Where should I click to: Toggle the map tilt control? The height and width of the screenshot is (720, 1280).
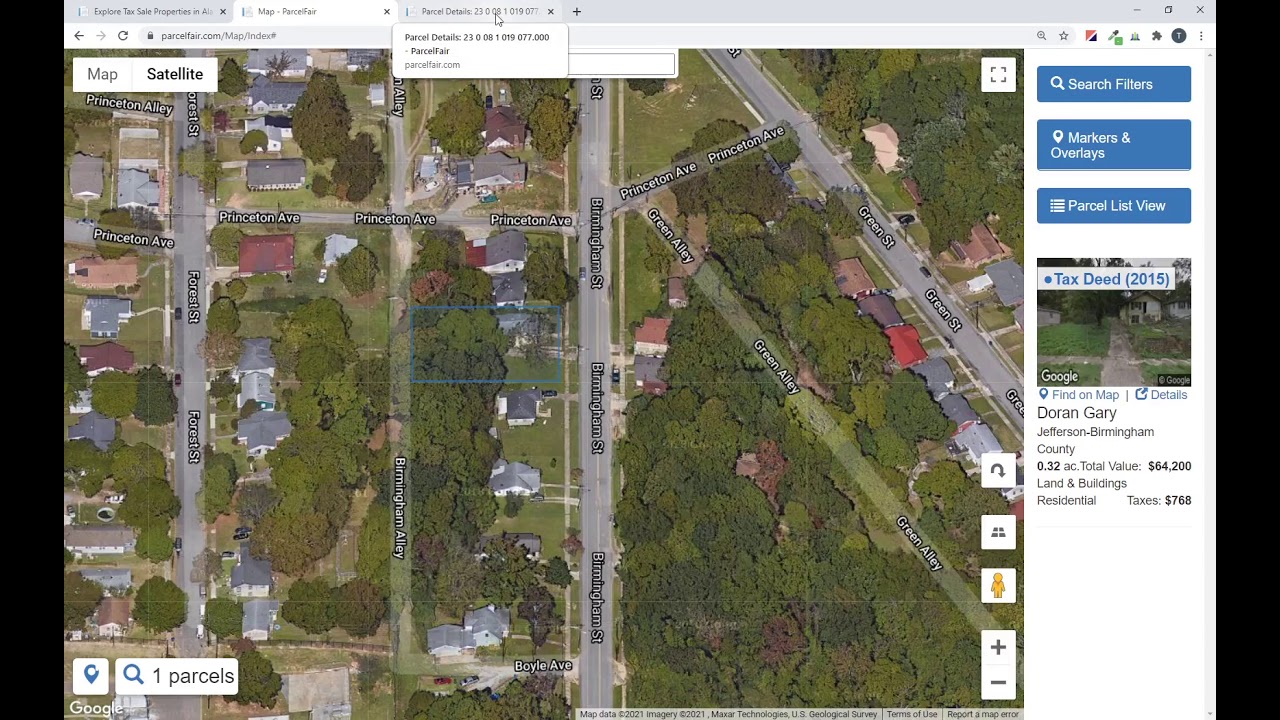pyautogui.click(x=998, y=533)
